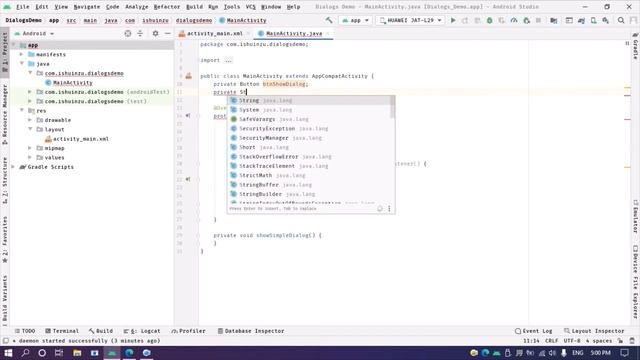Open the Gradle tool window on right edge
This screenshot has width=640, height=360.
pos(636,47)
